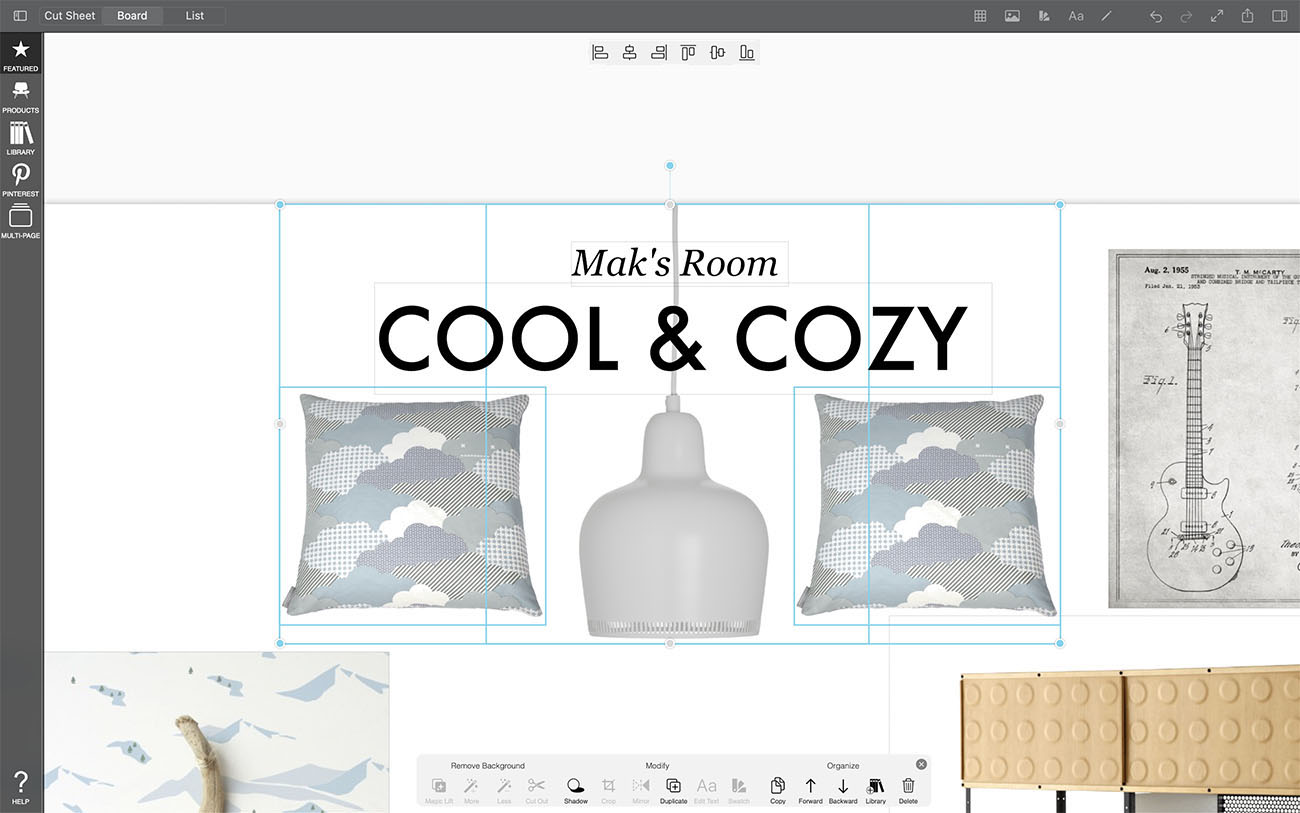Duplicate the selected items
The image size is (1300, 813).
[673, 788]
